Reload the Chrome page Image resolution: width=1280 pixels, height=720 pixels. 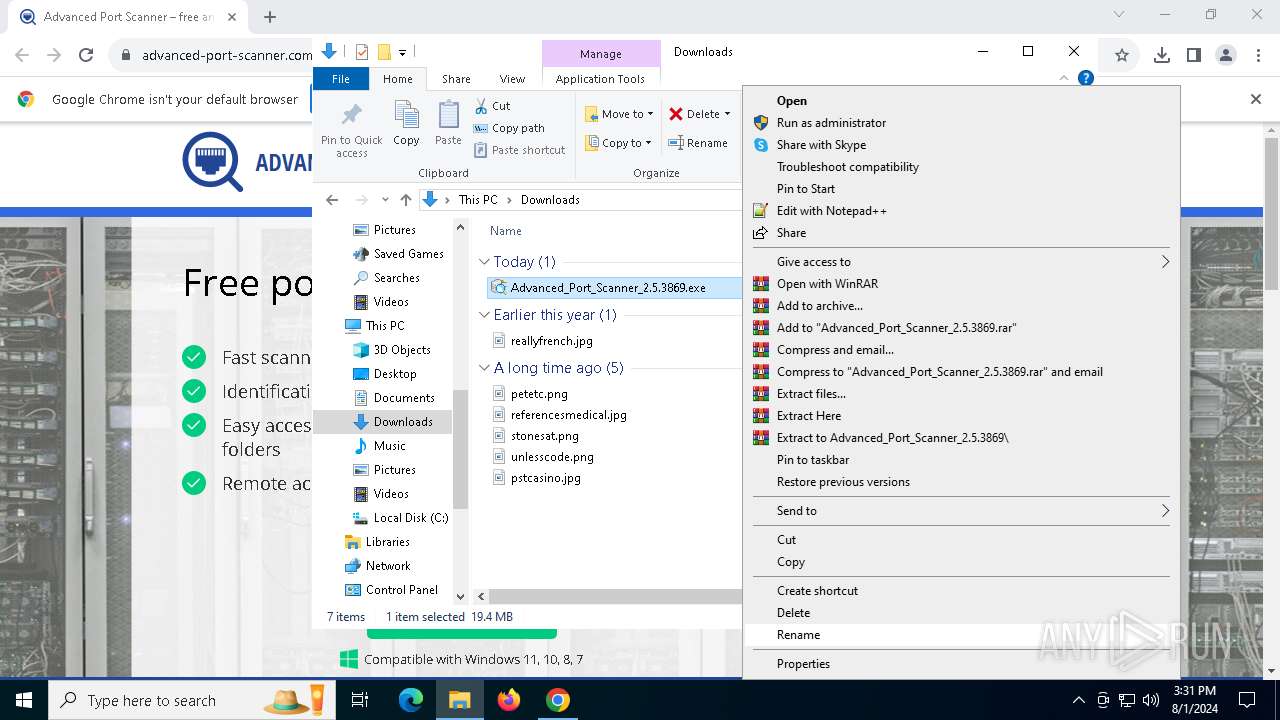(x=86, y=56)
